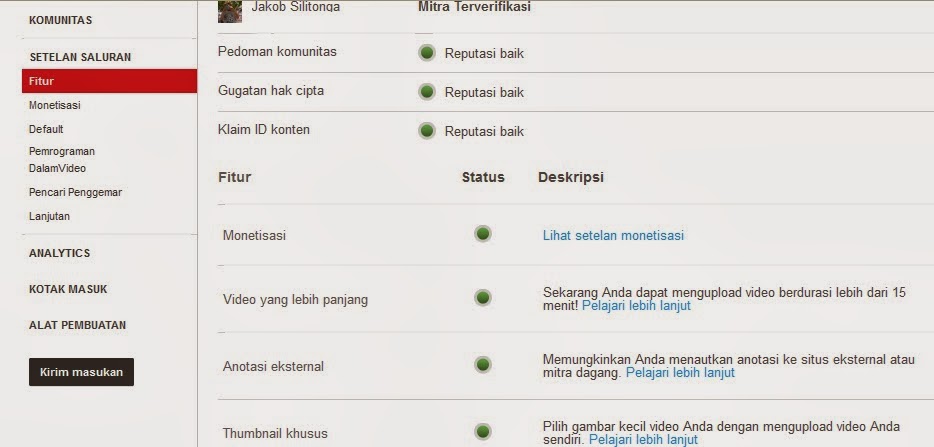Click the Mitra Terverifikasi label
The image size is (934, 447).
[474, 7]
